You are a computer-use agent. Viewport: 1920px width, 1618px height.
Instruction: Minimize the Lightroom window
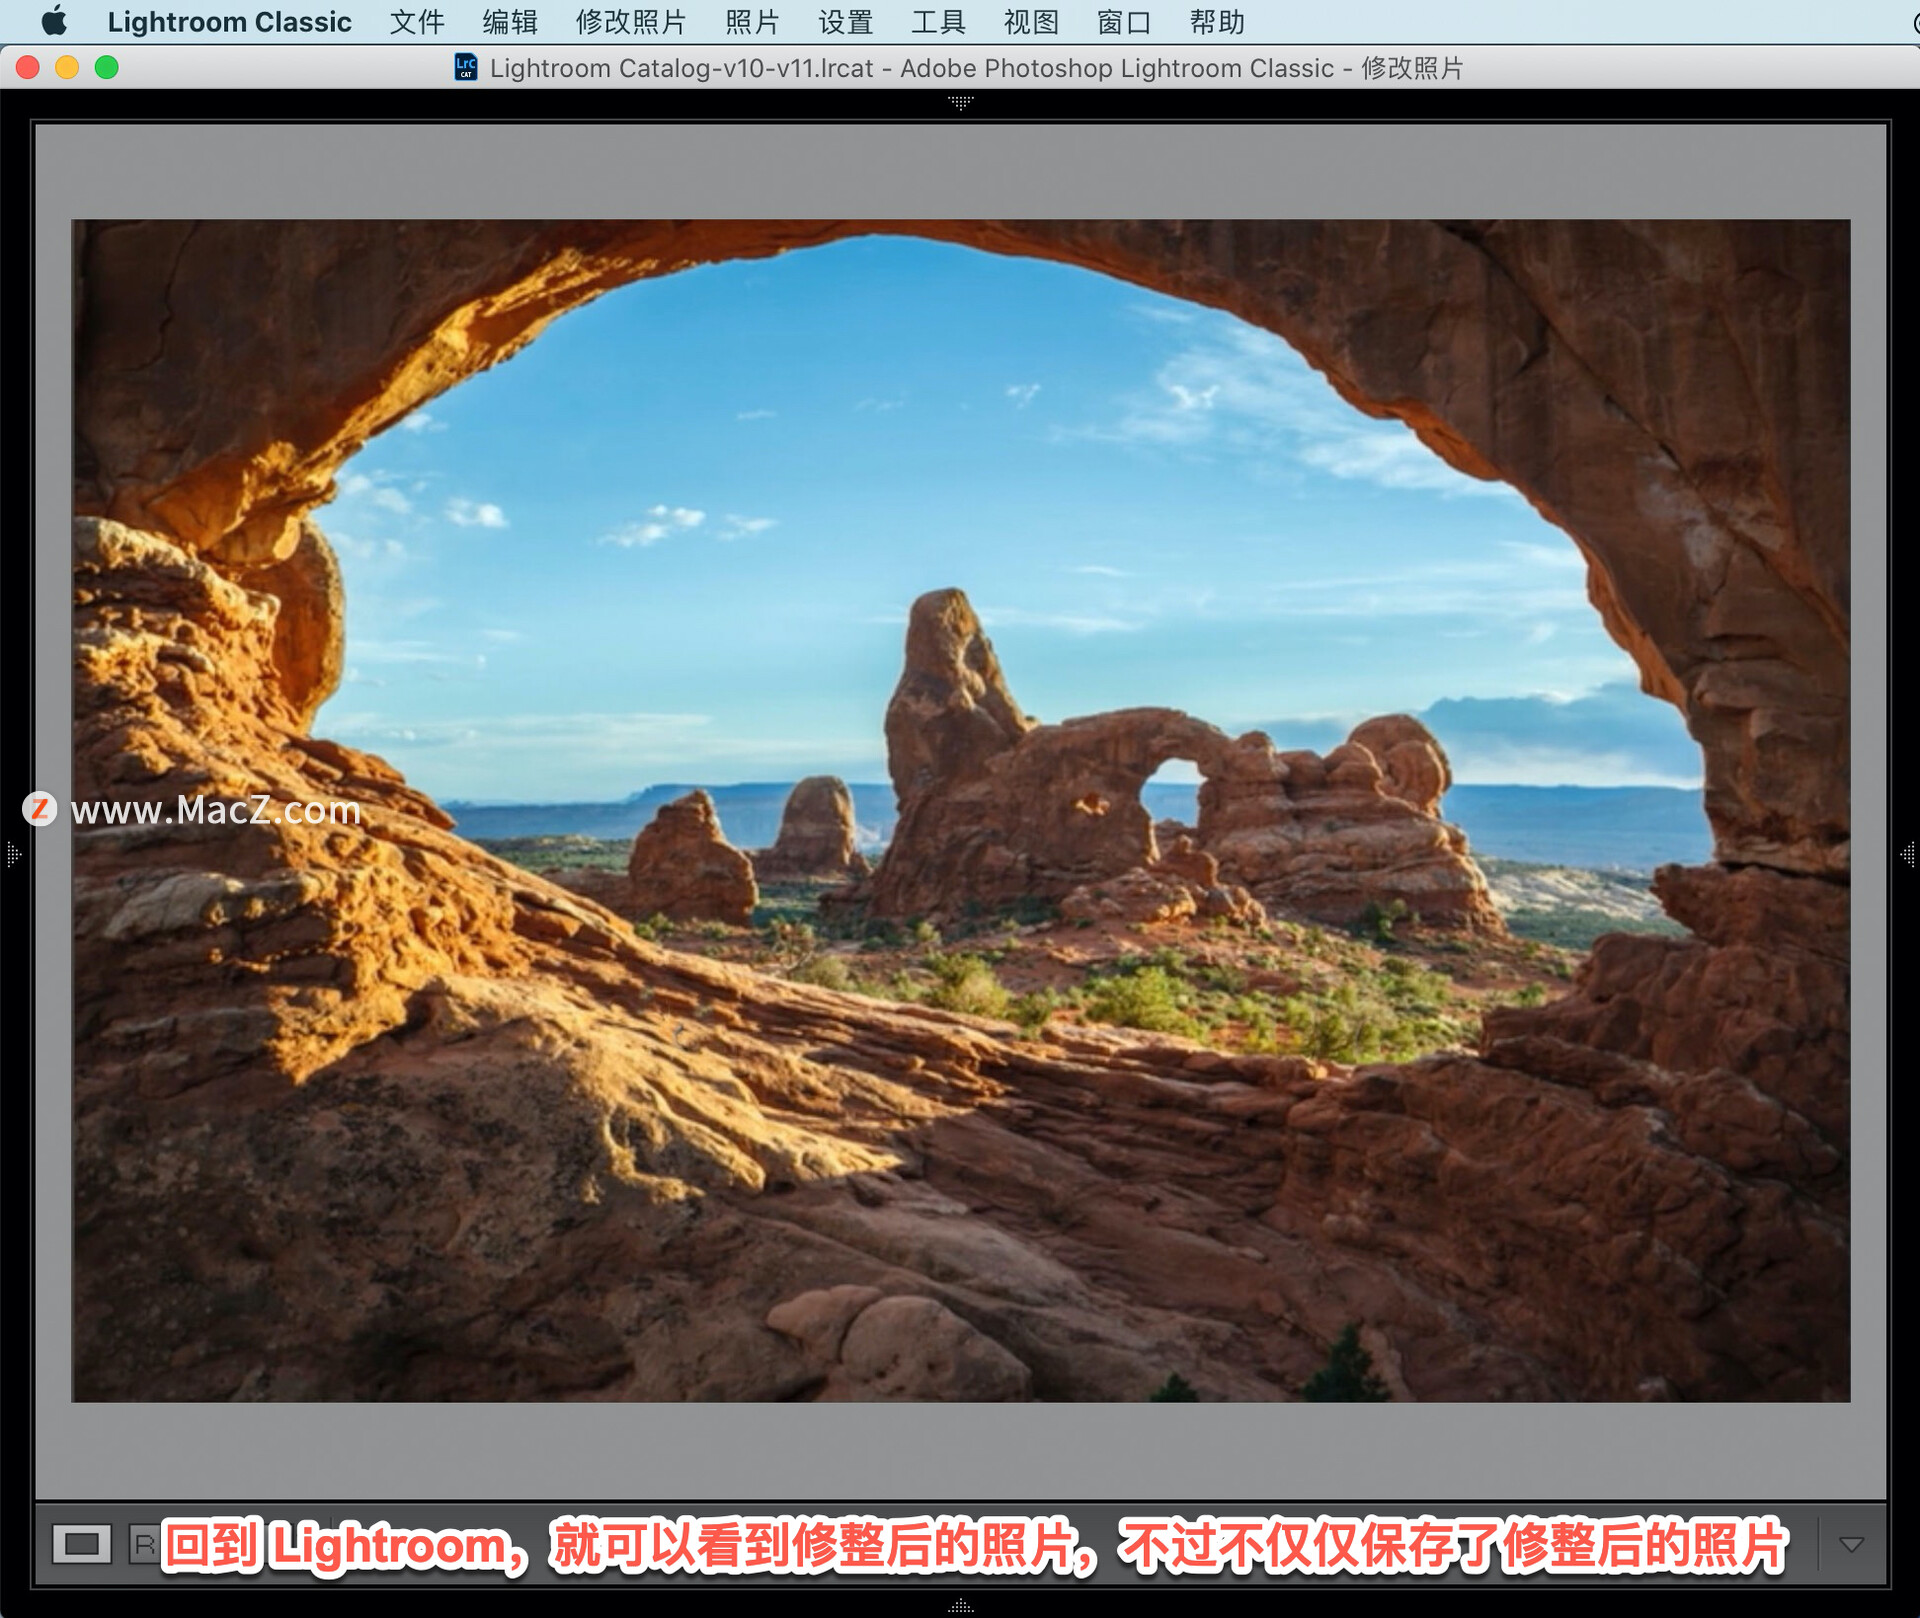coord(67,67)
